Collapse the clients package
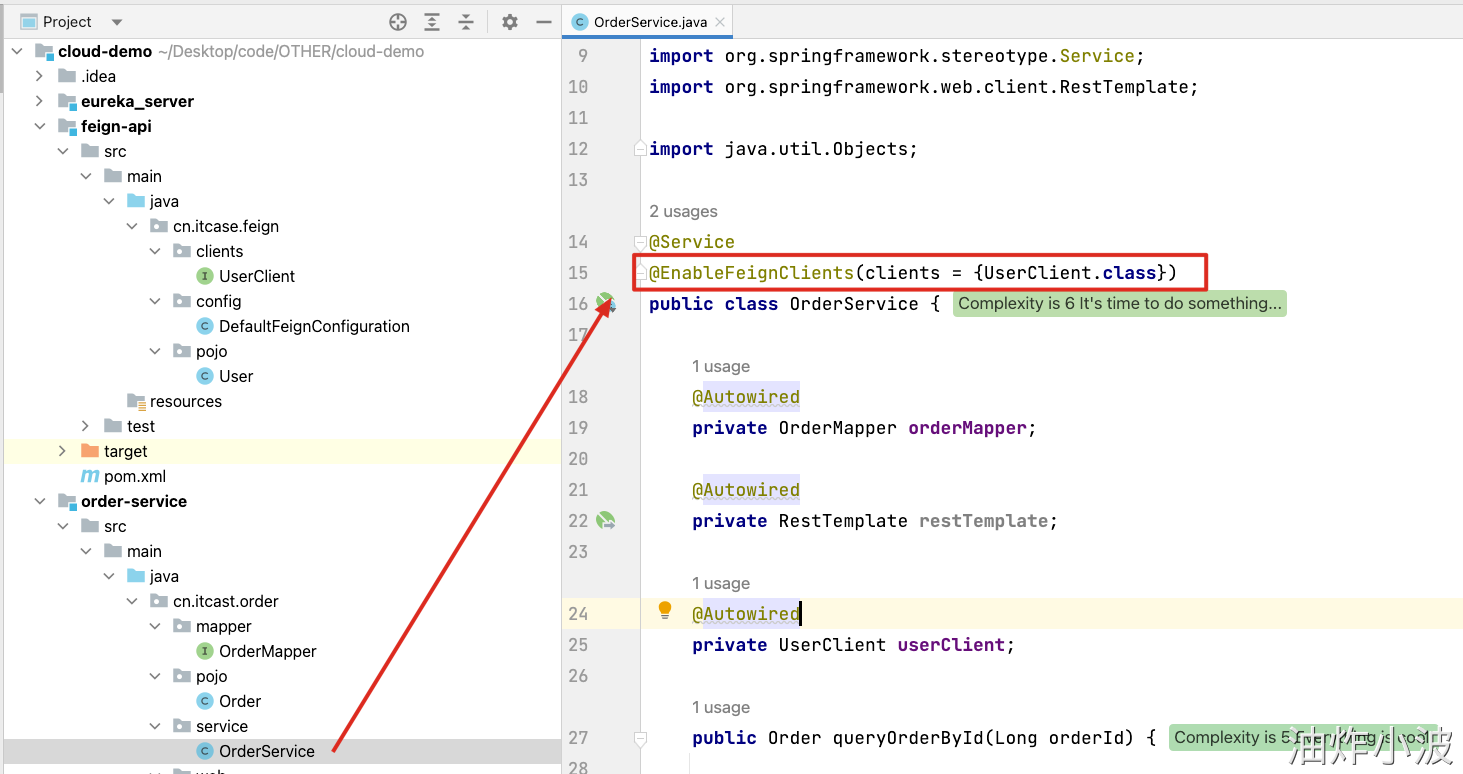This screenshot has width=1463, height=774. tap(155, 251)
